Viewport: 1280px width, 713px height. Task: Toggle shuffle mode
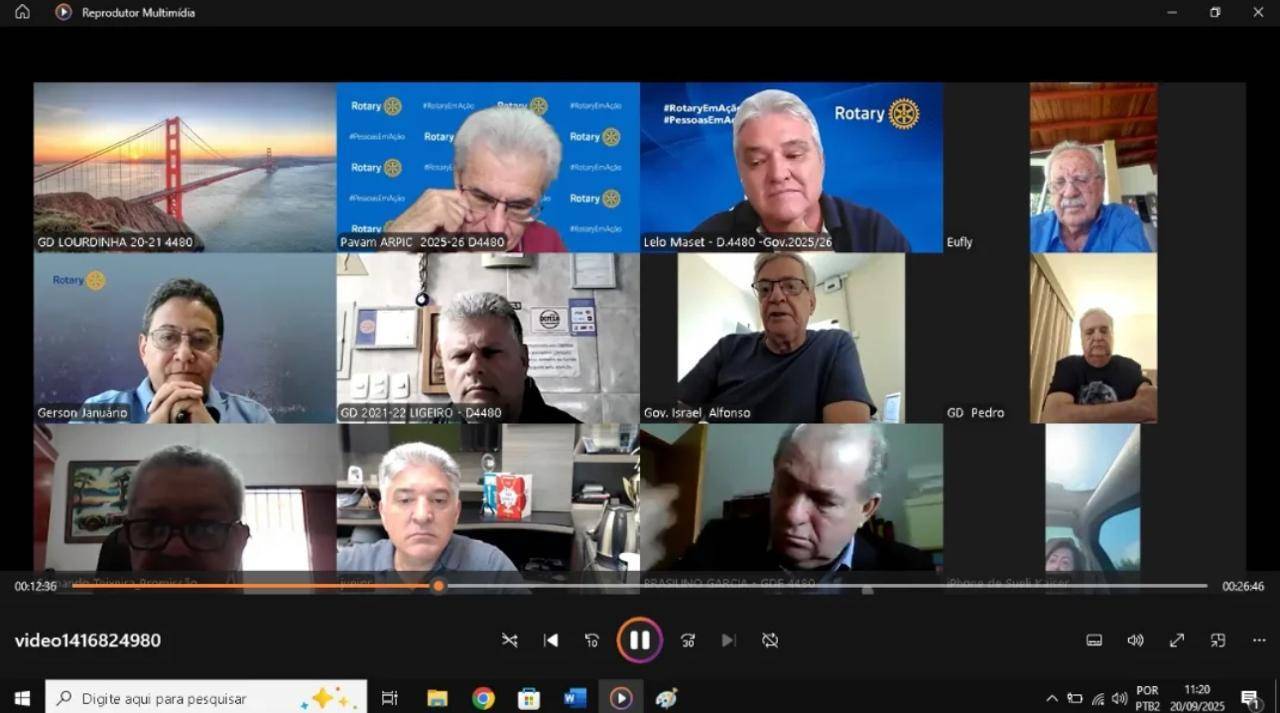click(510, 640)
